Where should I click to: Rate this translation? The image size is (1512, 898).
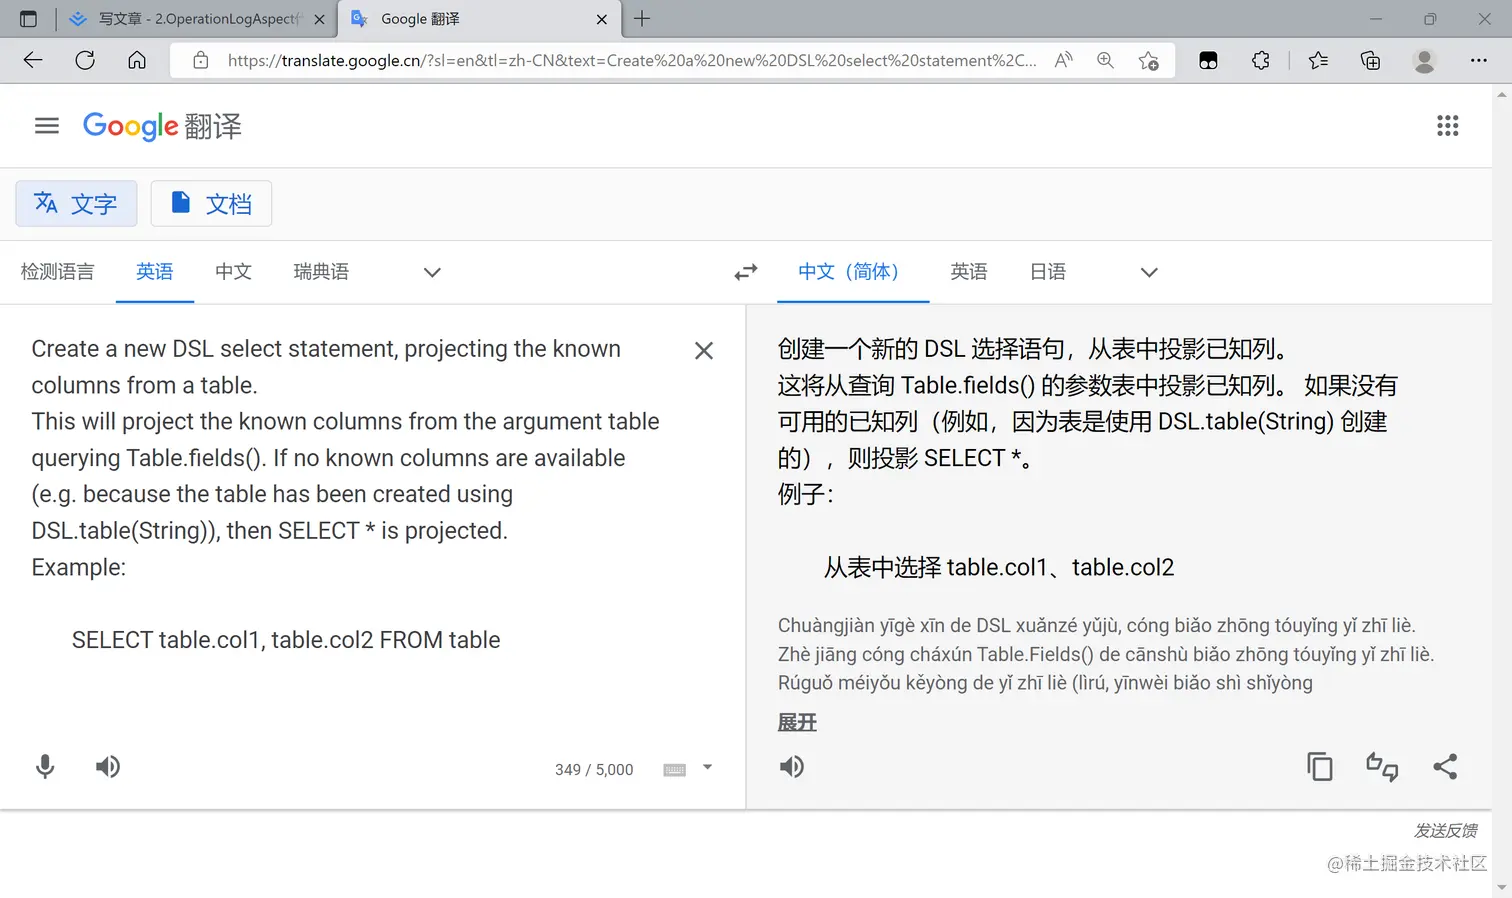pyautogui.click(x=1382, y=767)
